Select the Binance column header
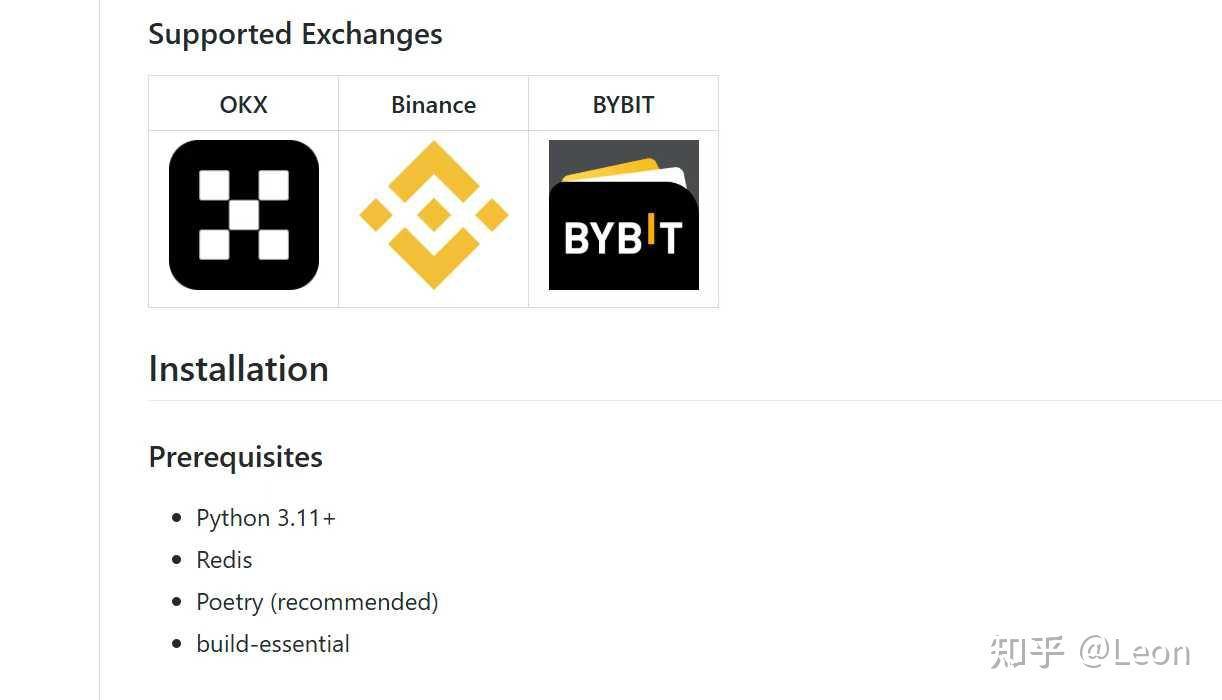 click(434, 105)
